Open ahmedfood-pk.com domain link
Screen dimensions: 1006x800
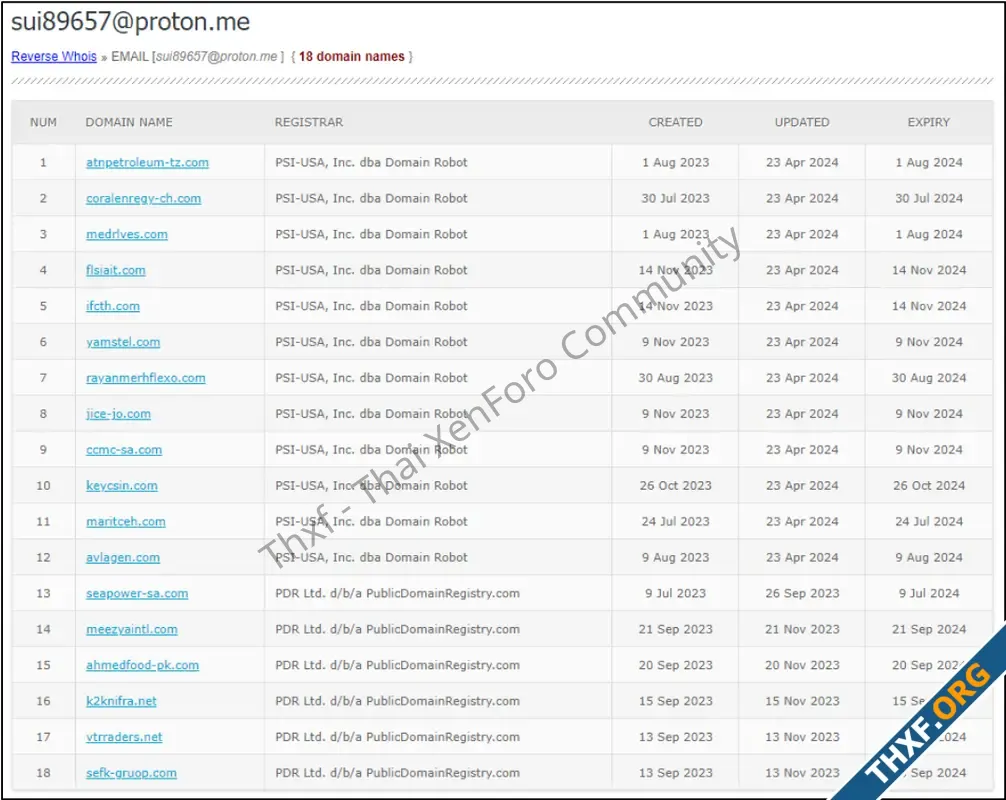(x=142, y=665)
